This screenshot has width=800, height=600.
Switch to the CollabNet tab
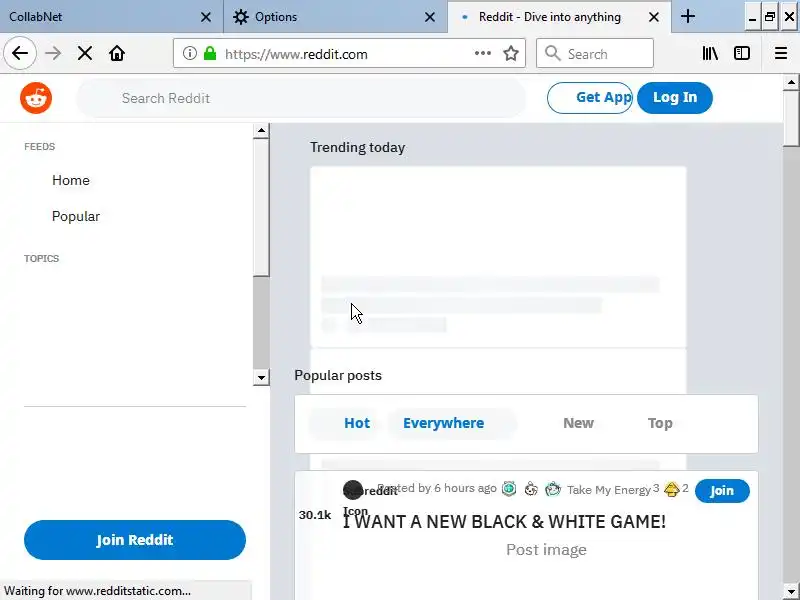[111, 17]
